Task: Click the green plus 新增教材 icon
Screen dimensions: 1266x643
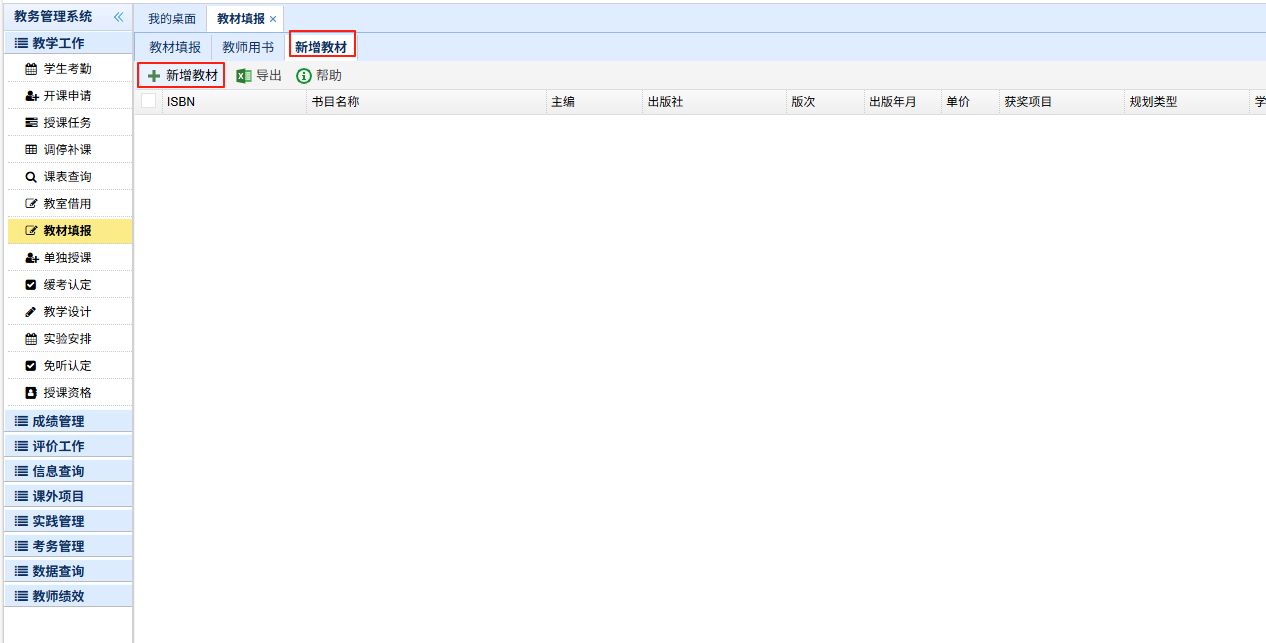Action: (x=154, y=76)
